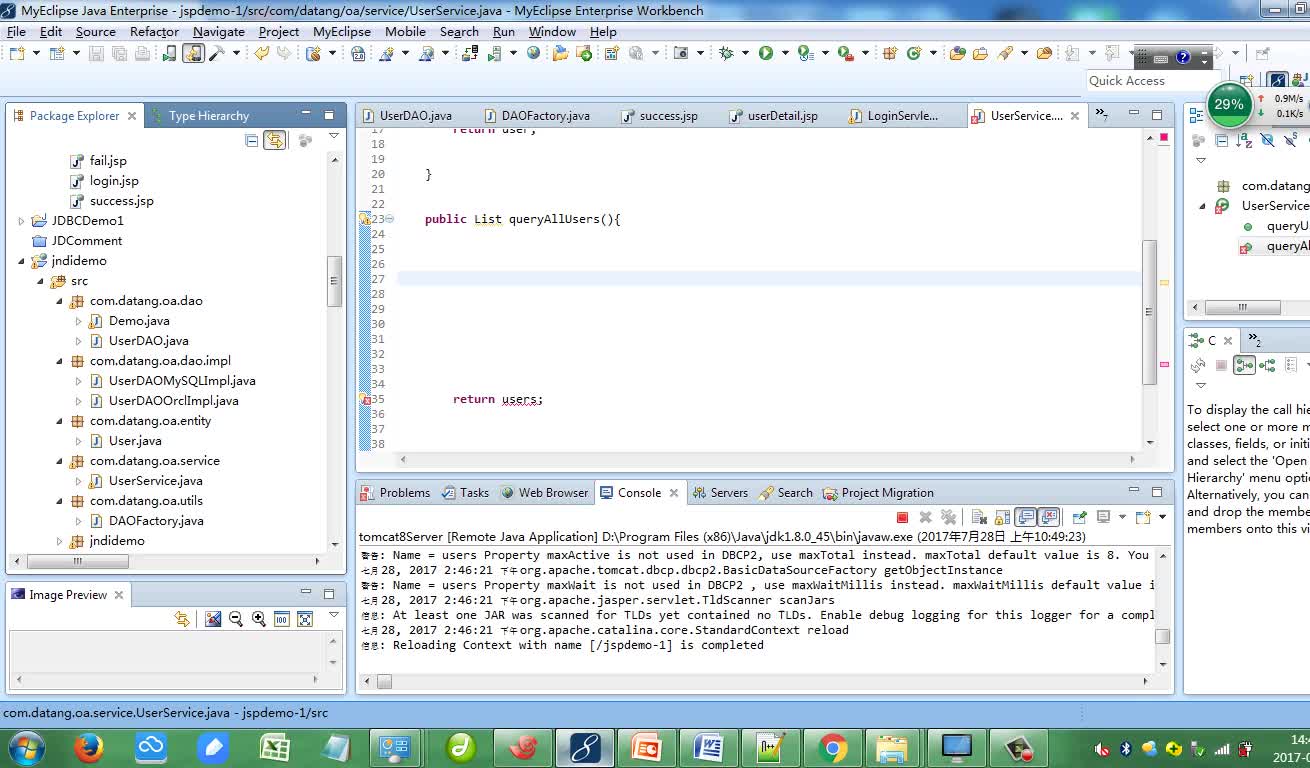Click the New Java Class icon
This screenshot has height=768, width=1310.
coord(913,53)
